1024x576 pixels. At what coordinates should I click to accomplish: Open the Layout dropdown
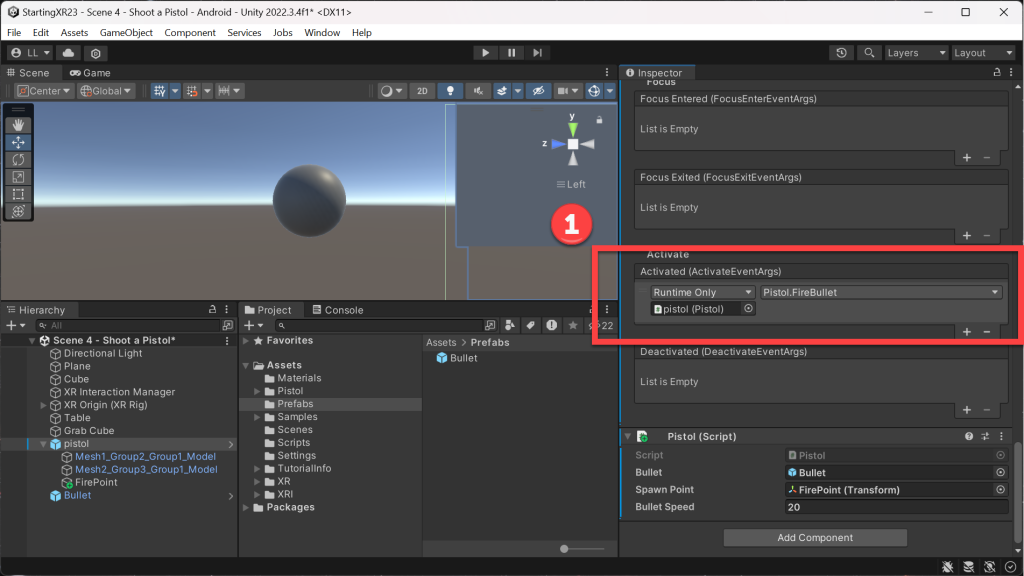[x=983, y=53]
